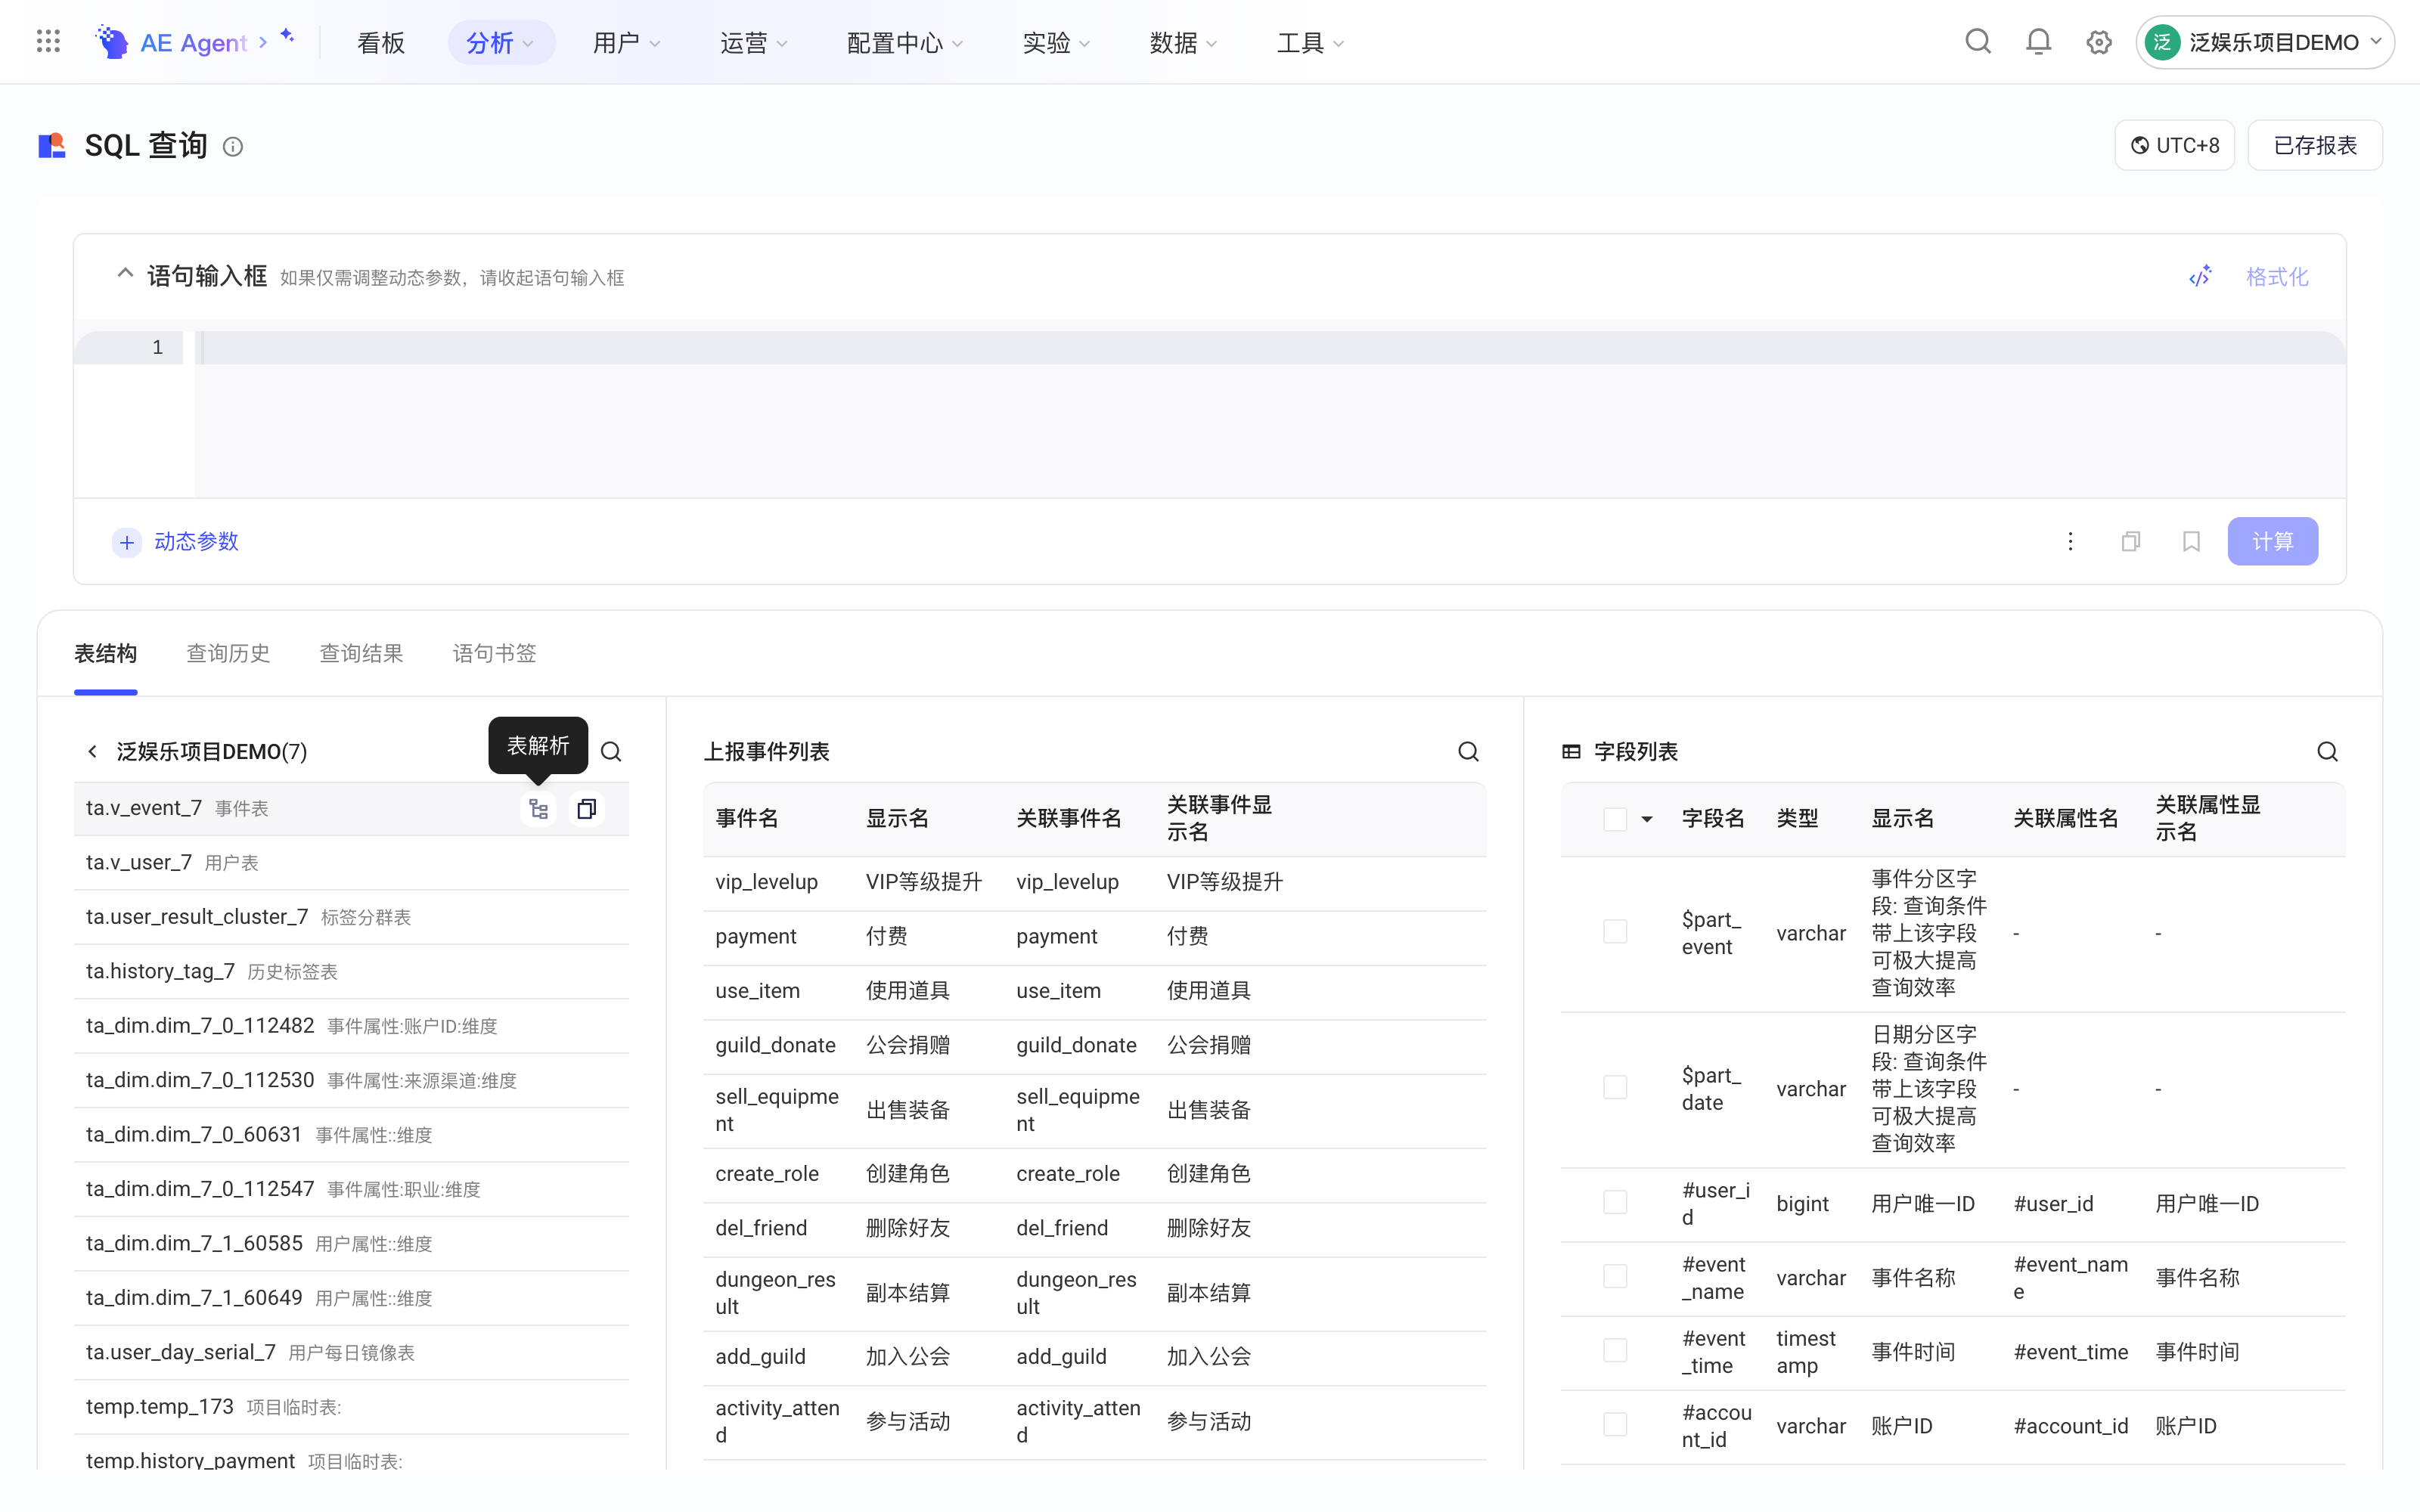Search the 字段列表 panel
Image resolution: width=2420 pixels, height=1512 pixels.
(x=2328, y=752)
